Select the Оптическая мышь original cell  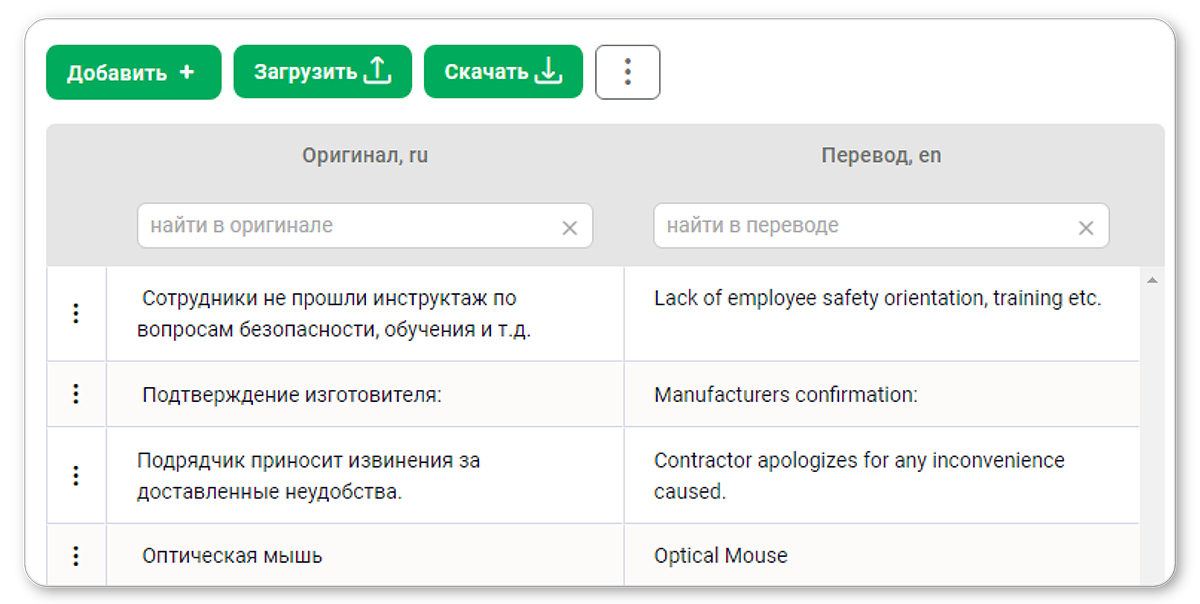coord(365,555)
